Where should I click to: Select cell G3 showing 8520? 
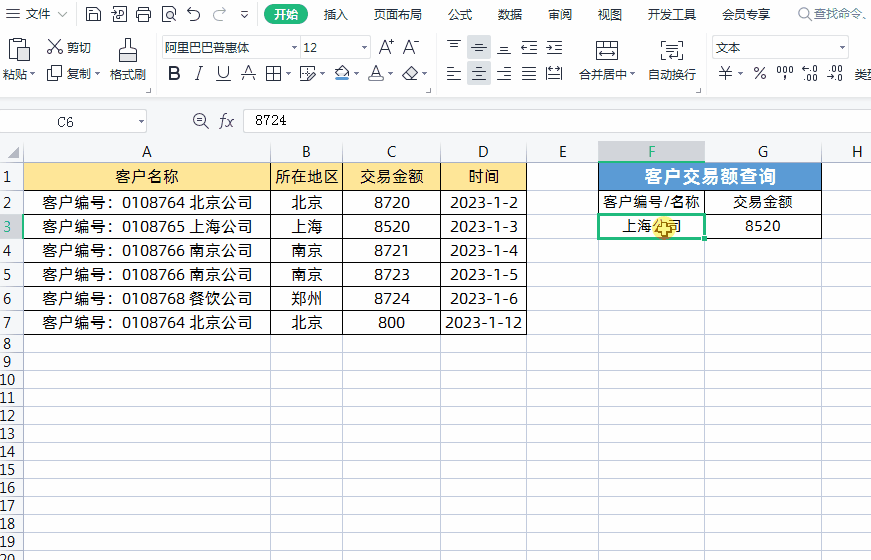763,226
